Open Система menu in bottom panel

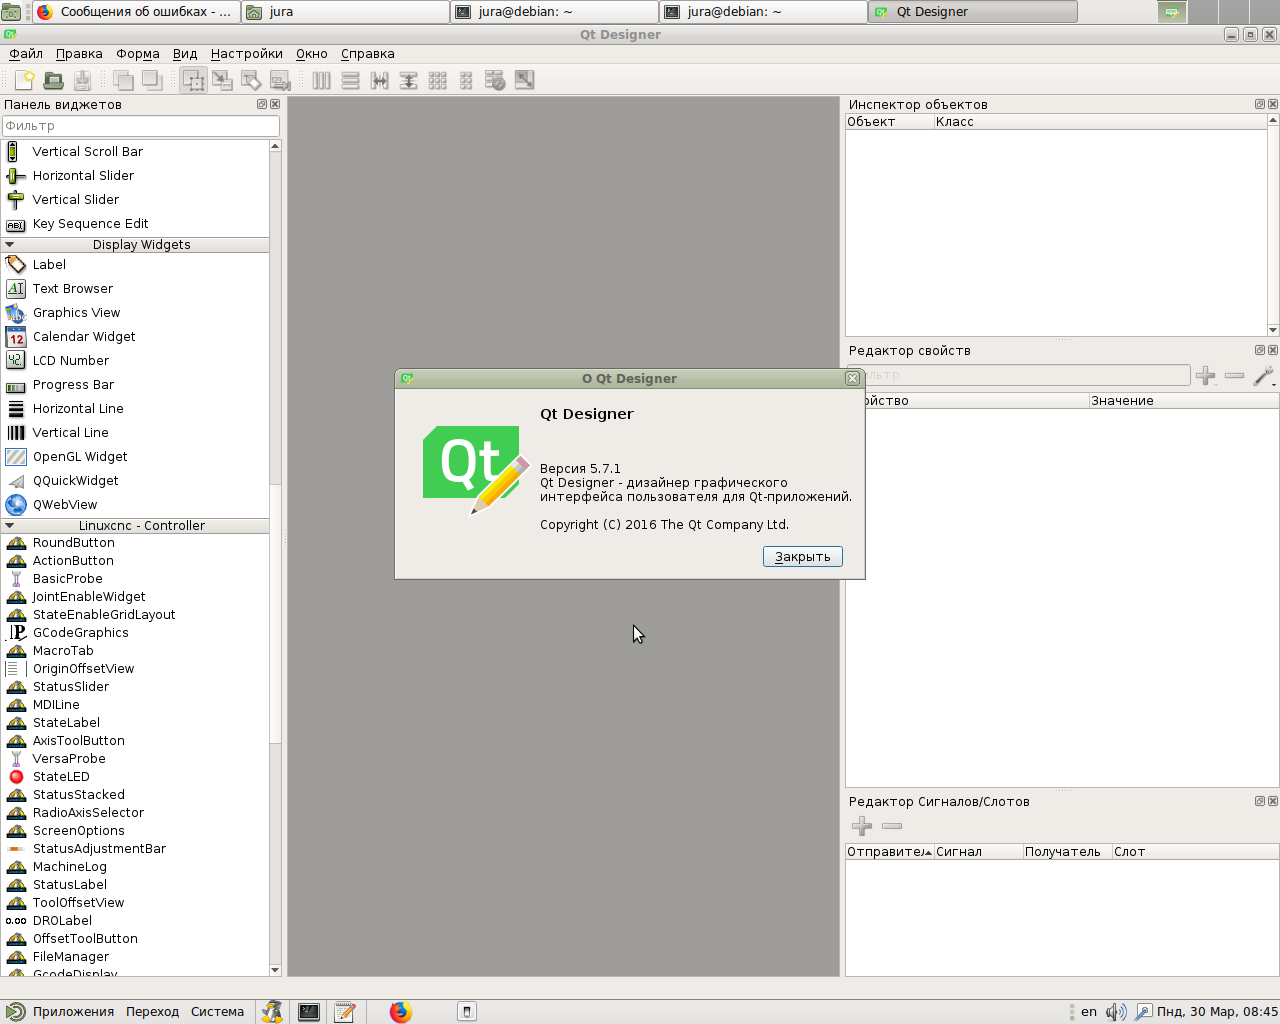tap(217, 1012)
